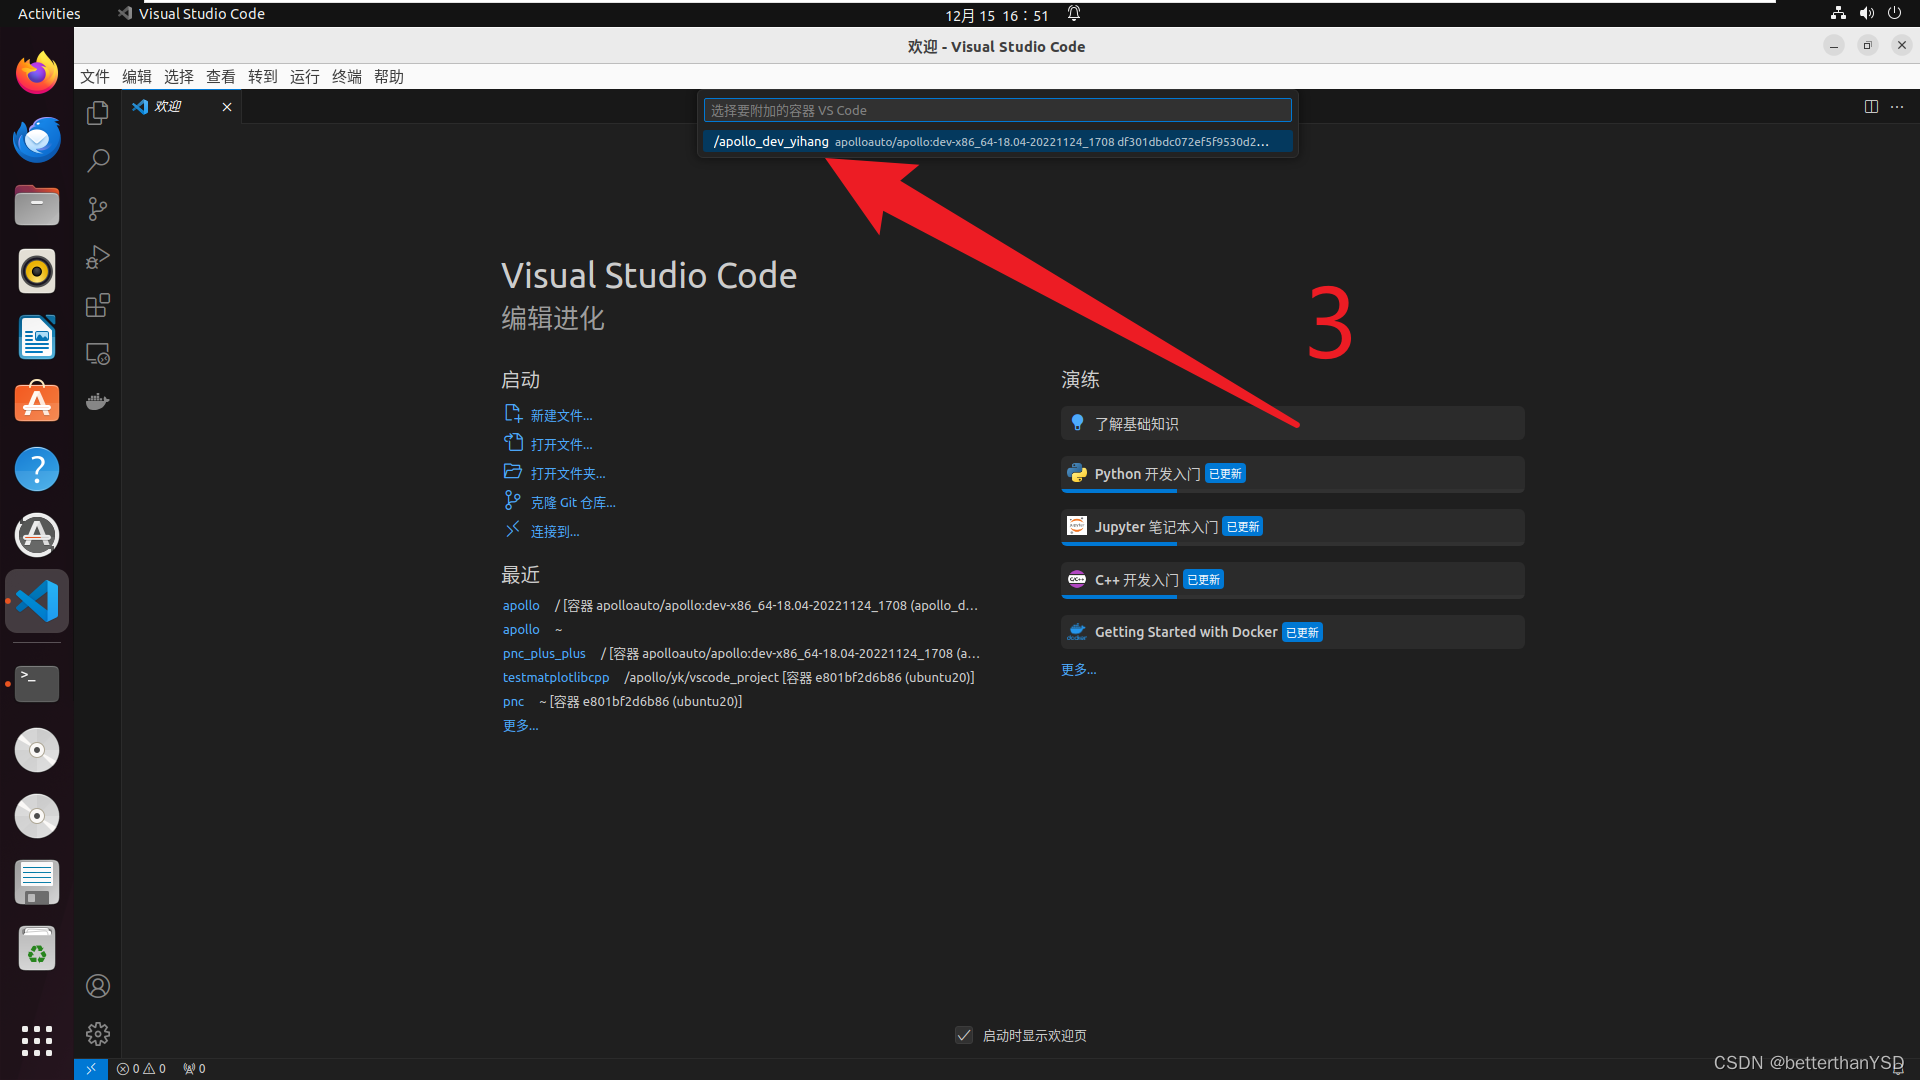This screenshot has width=1920, height=1080.
Task: Open Thunderbird mail from the dock
Action: pyautogui.click(x=37, y=139)
